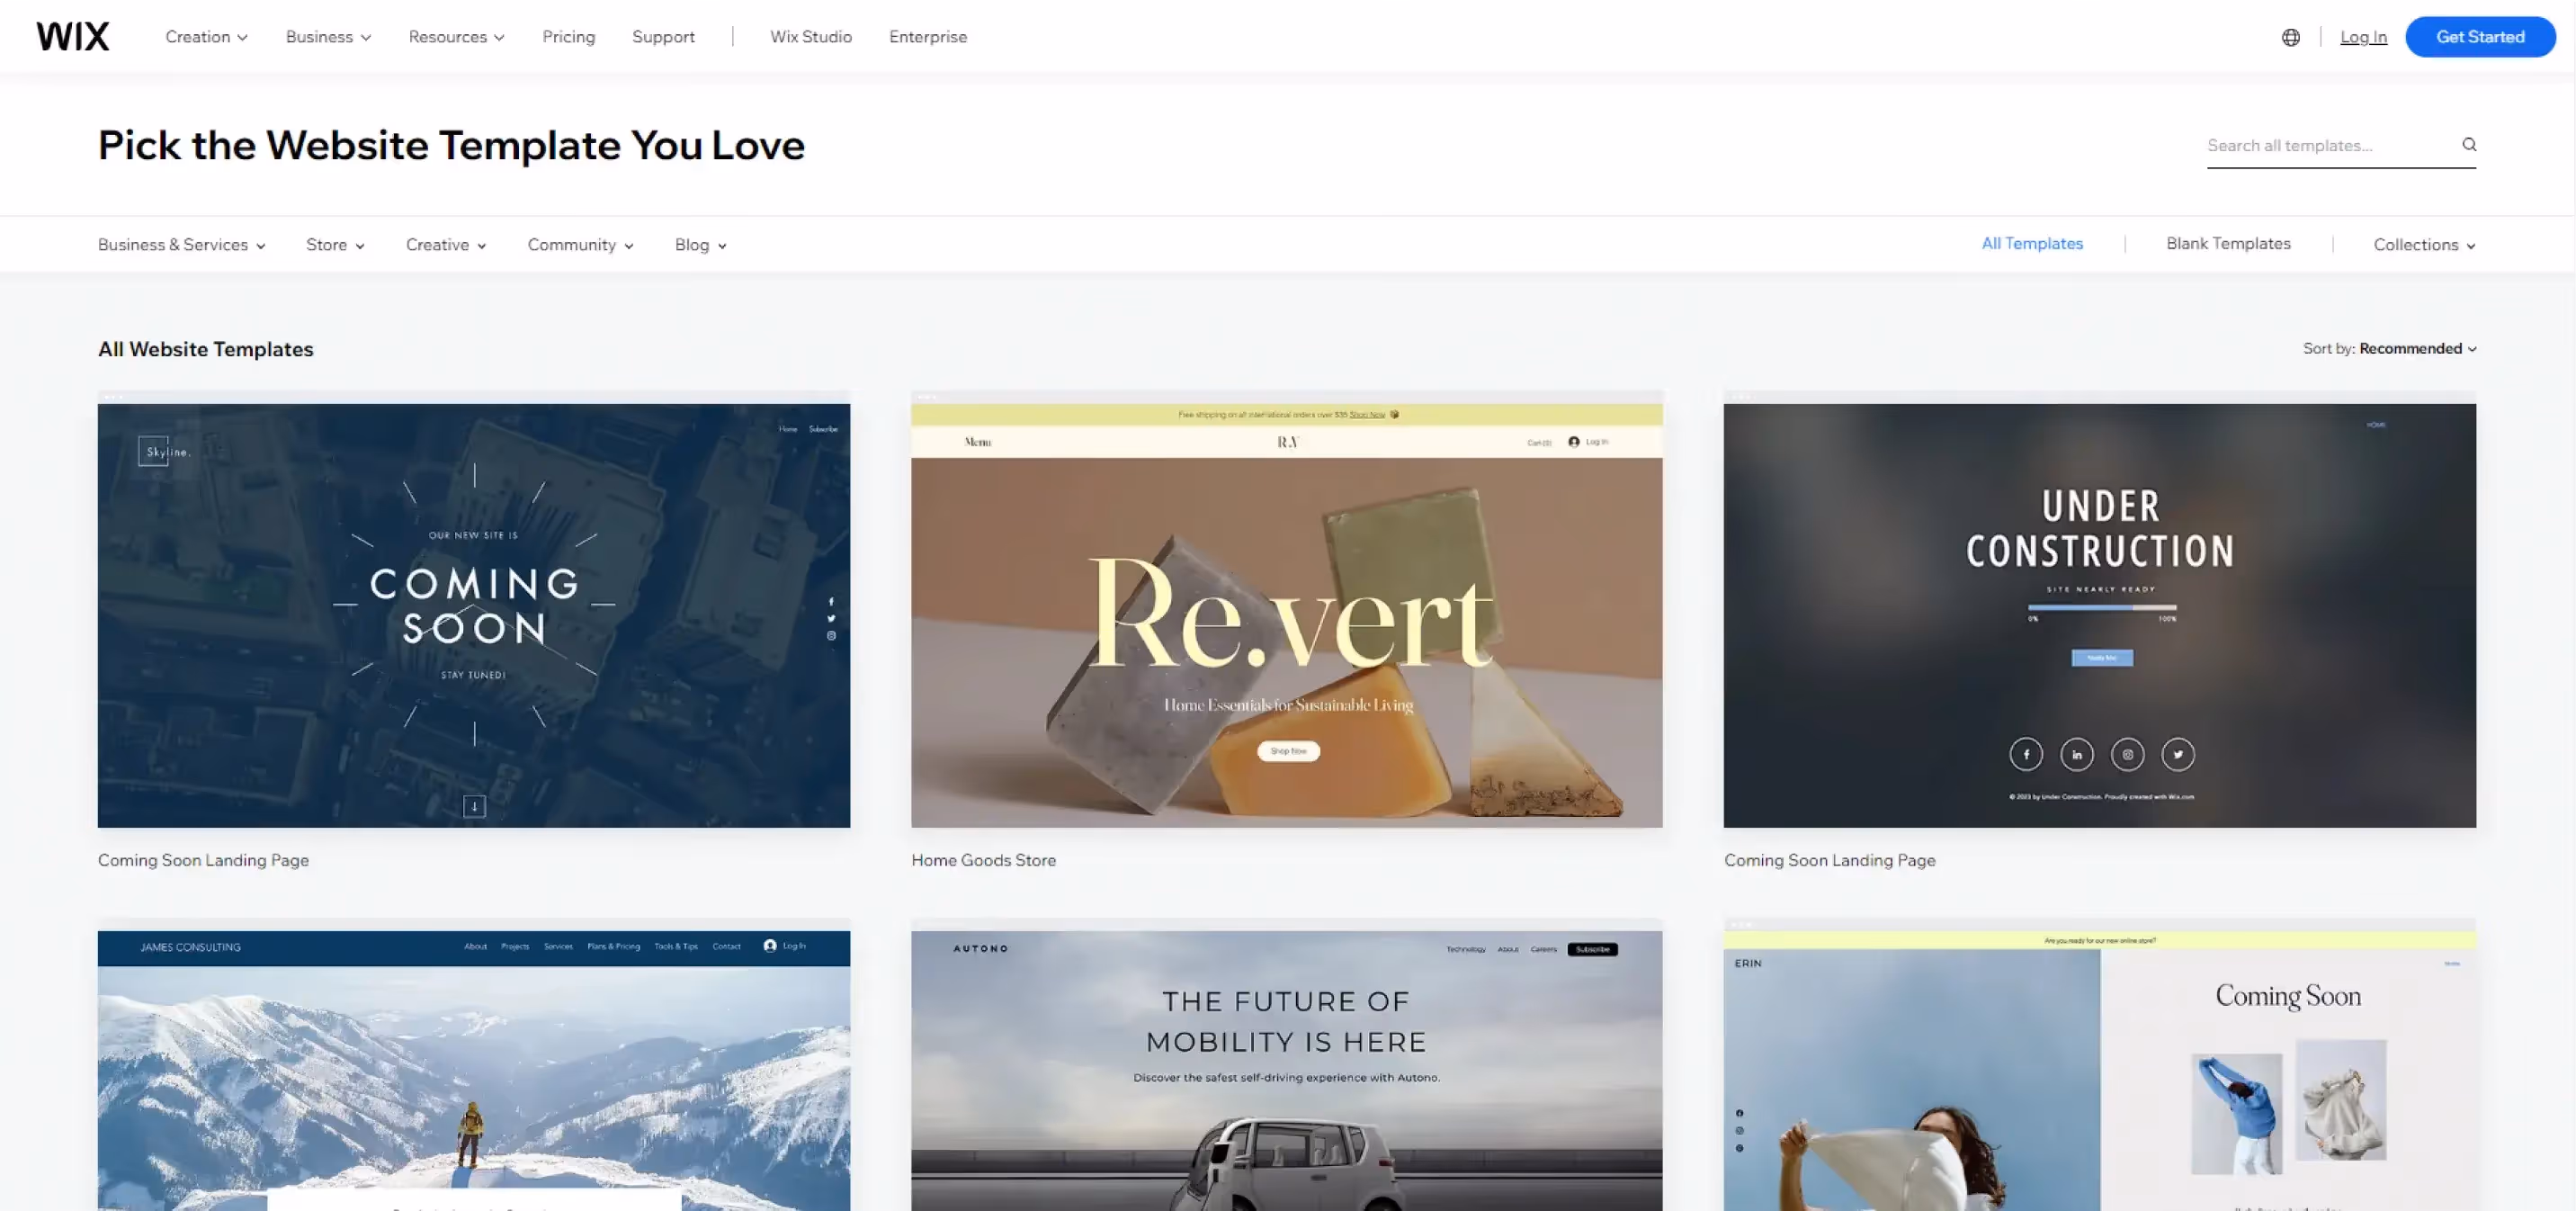Open the Autono mobility template thumbnail
The image size is (2576, 1211).
tap(1286, 1070)
